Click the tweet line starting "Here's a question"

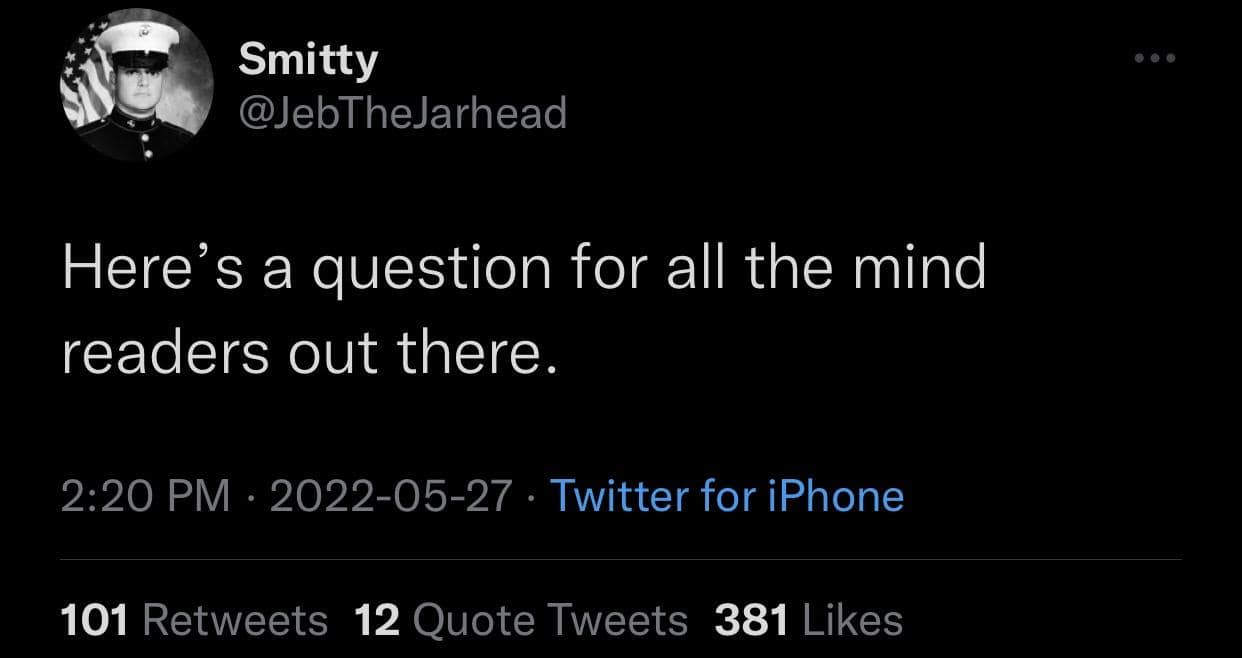[x=523, y=271]
